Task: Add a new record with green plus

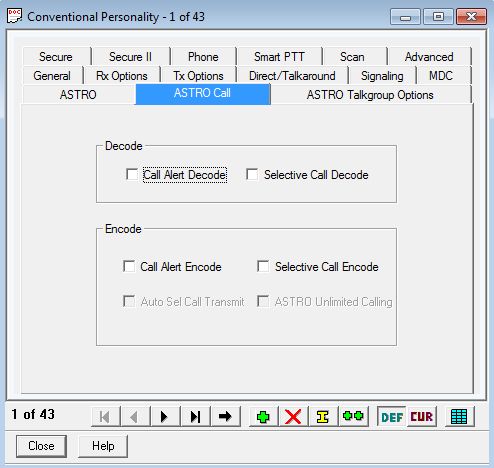Action: pyautogui.click(x=263, y=417)
